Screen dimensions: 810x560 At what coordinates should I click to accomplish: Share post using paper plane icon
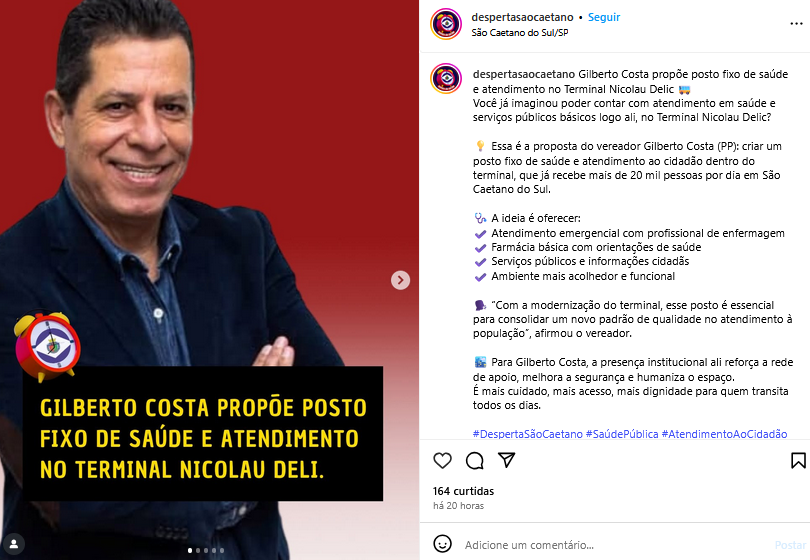[506, 460]
